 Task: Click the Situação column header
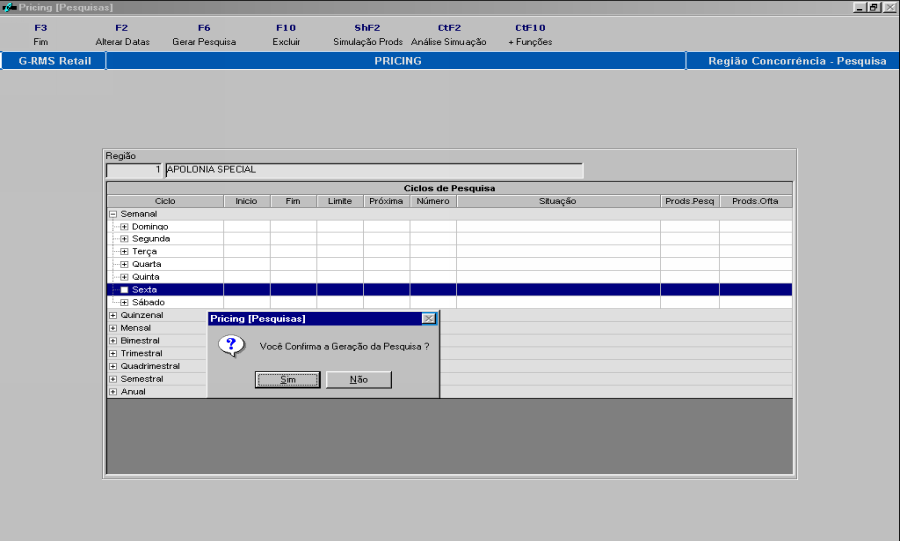click(x=558, y=201)
